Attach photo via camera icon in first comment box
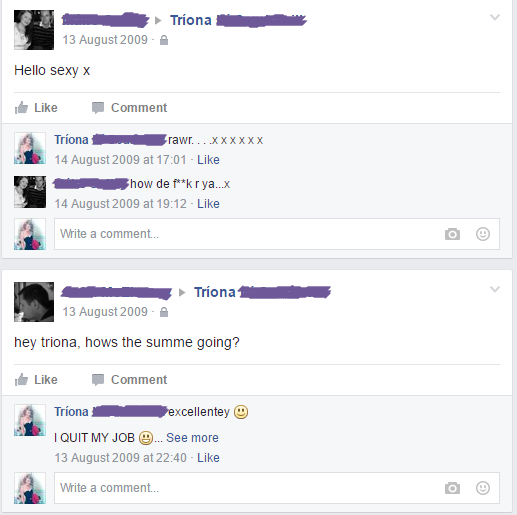Image resolution: width=517 pixels, height=515 pixels. tap(452, 234)
